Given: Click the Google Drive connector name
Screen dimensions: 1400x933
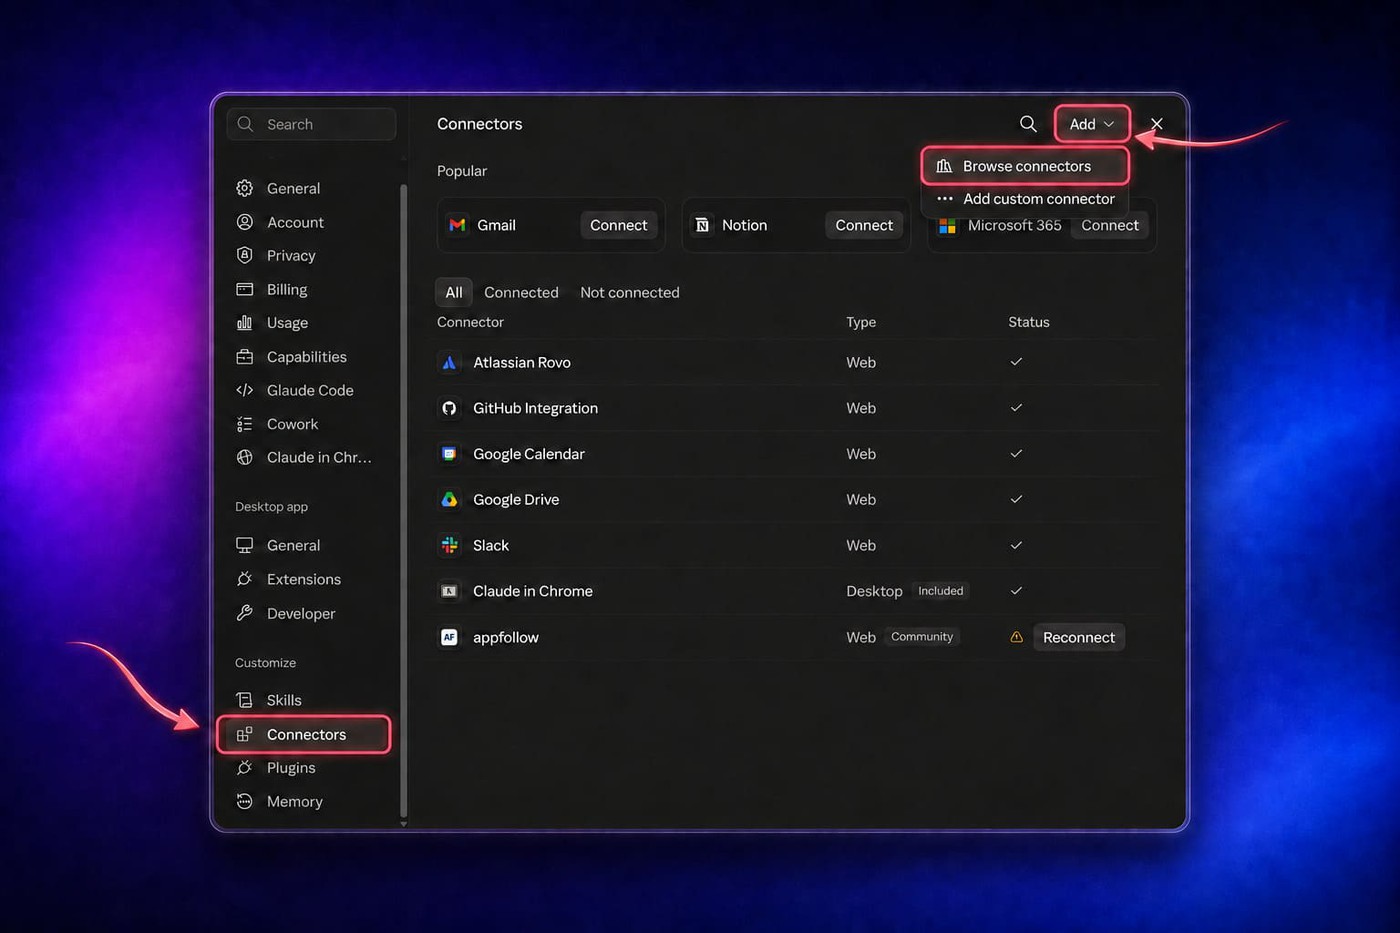Looking at the screenshot, I should click(516, 500).
